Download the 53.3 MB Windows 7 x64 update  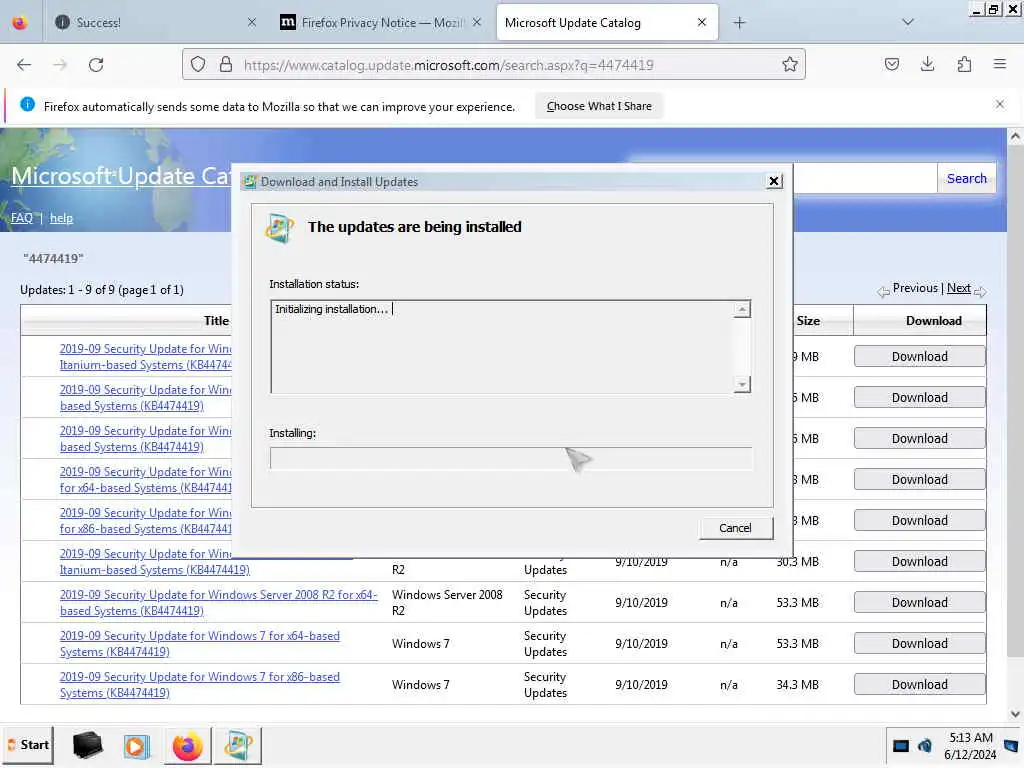(x=920, y=643)
